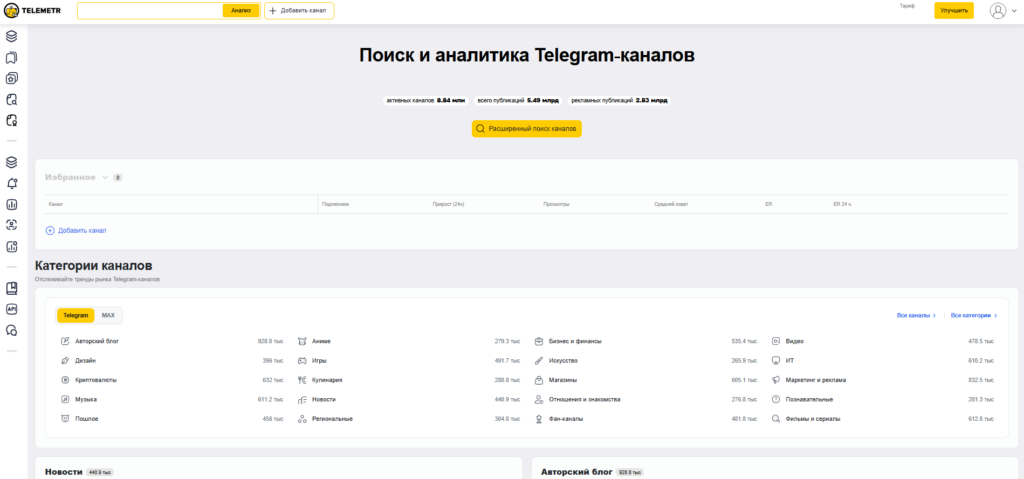The height and width of the screenshot is (479, 1024).
Task: Click the Видео category icon
Action: (776, 341)
